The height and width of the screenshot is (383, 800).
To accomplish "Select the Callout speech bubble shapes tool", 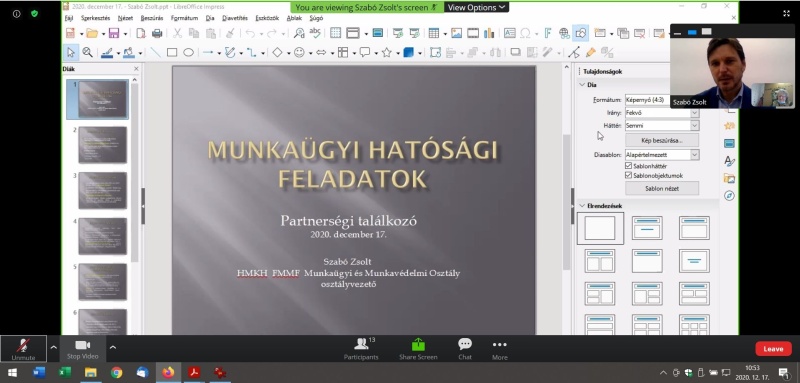I will pyautogui.click(x=365, y=52).
